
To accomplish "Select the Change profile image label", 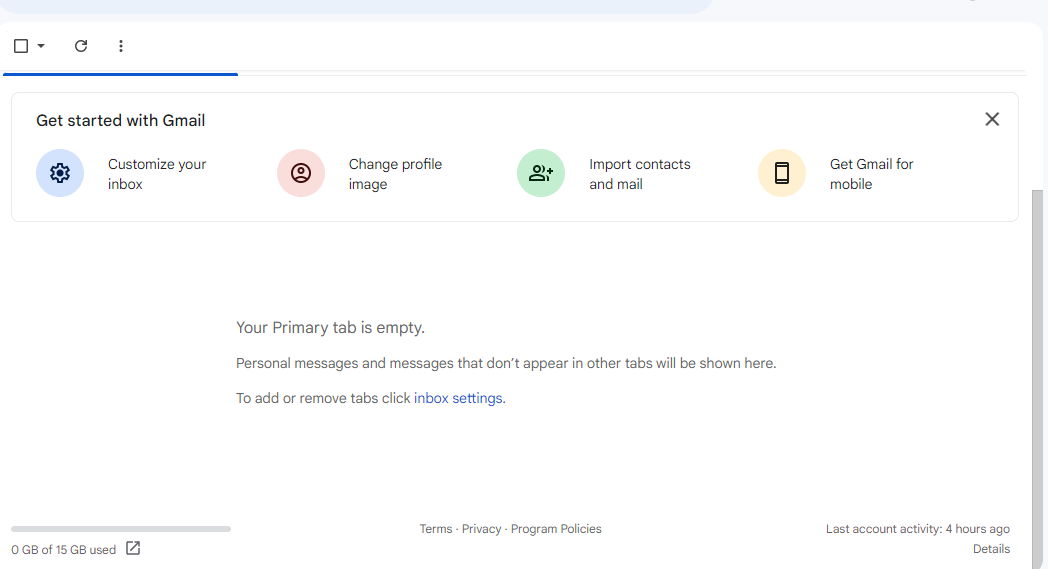I will 395,174.
